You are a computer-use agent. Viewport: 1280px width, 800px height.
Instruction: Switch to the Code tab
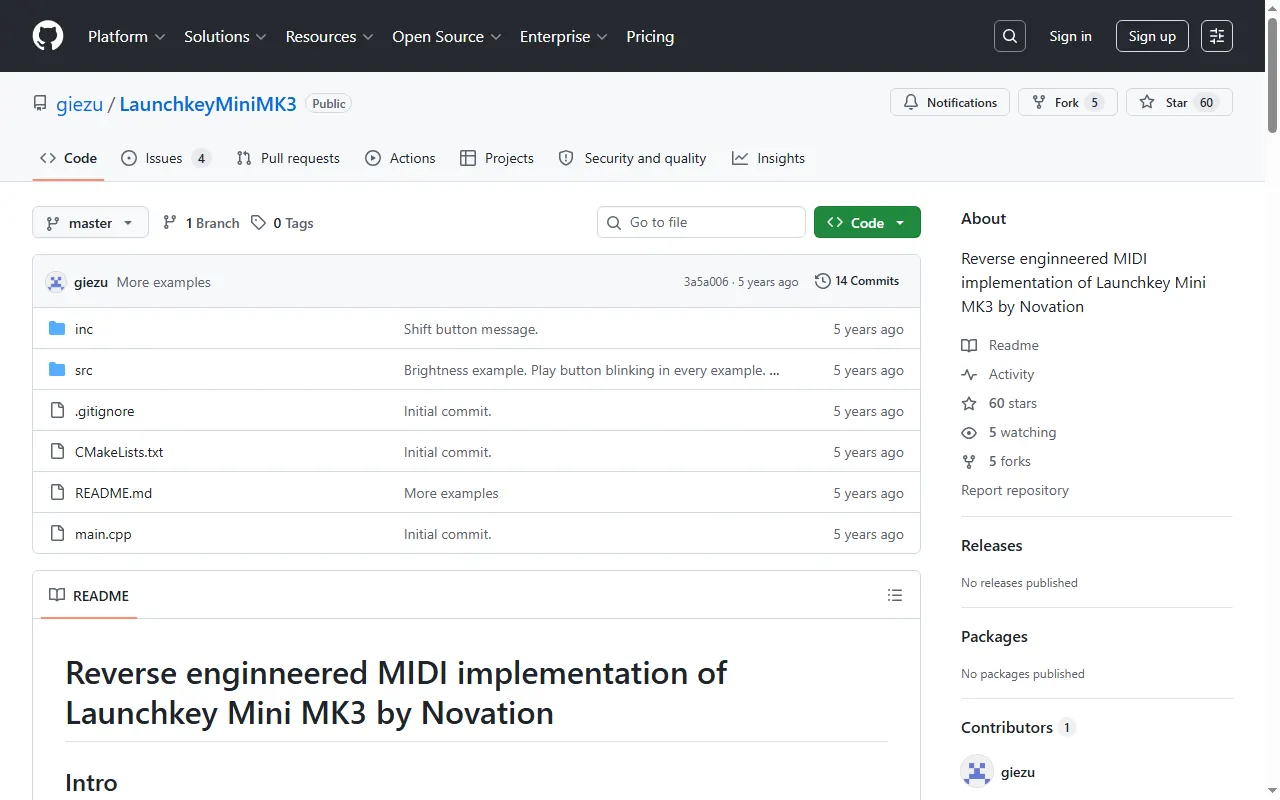(68, 158)
